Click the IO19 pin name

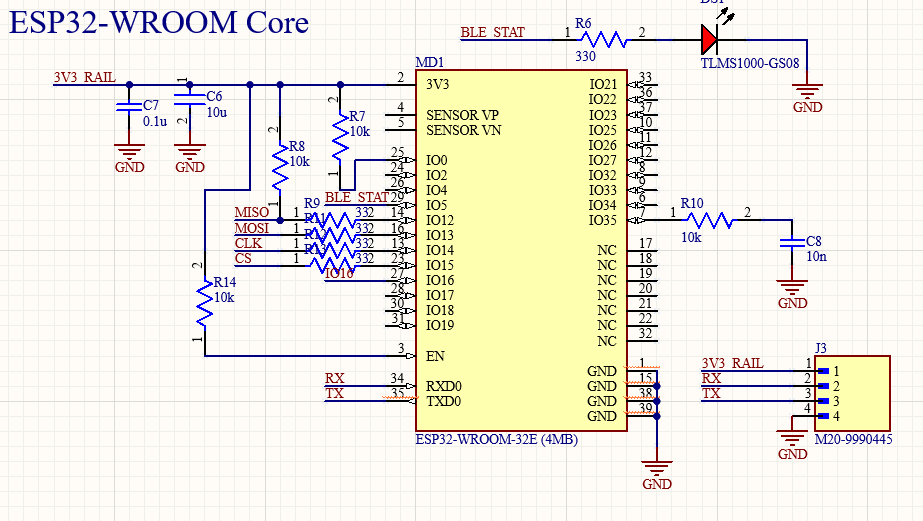tap(440, 325)
